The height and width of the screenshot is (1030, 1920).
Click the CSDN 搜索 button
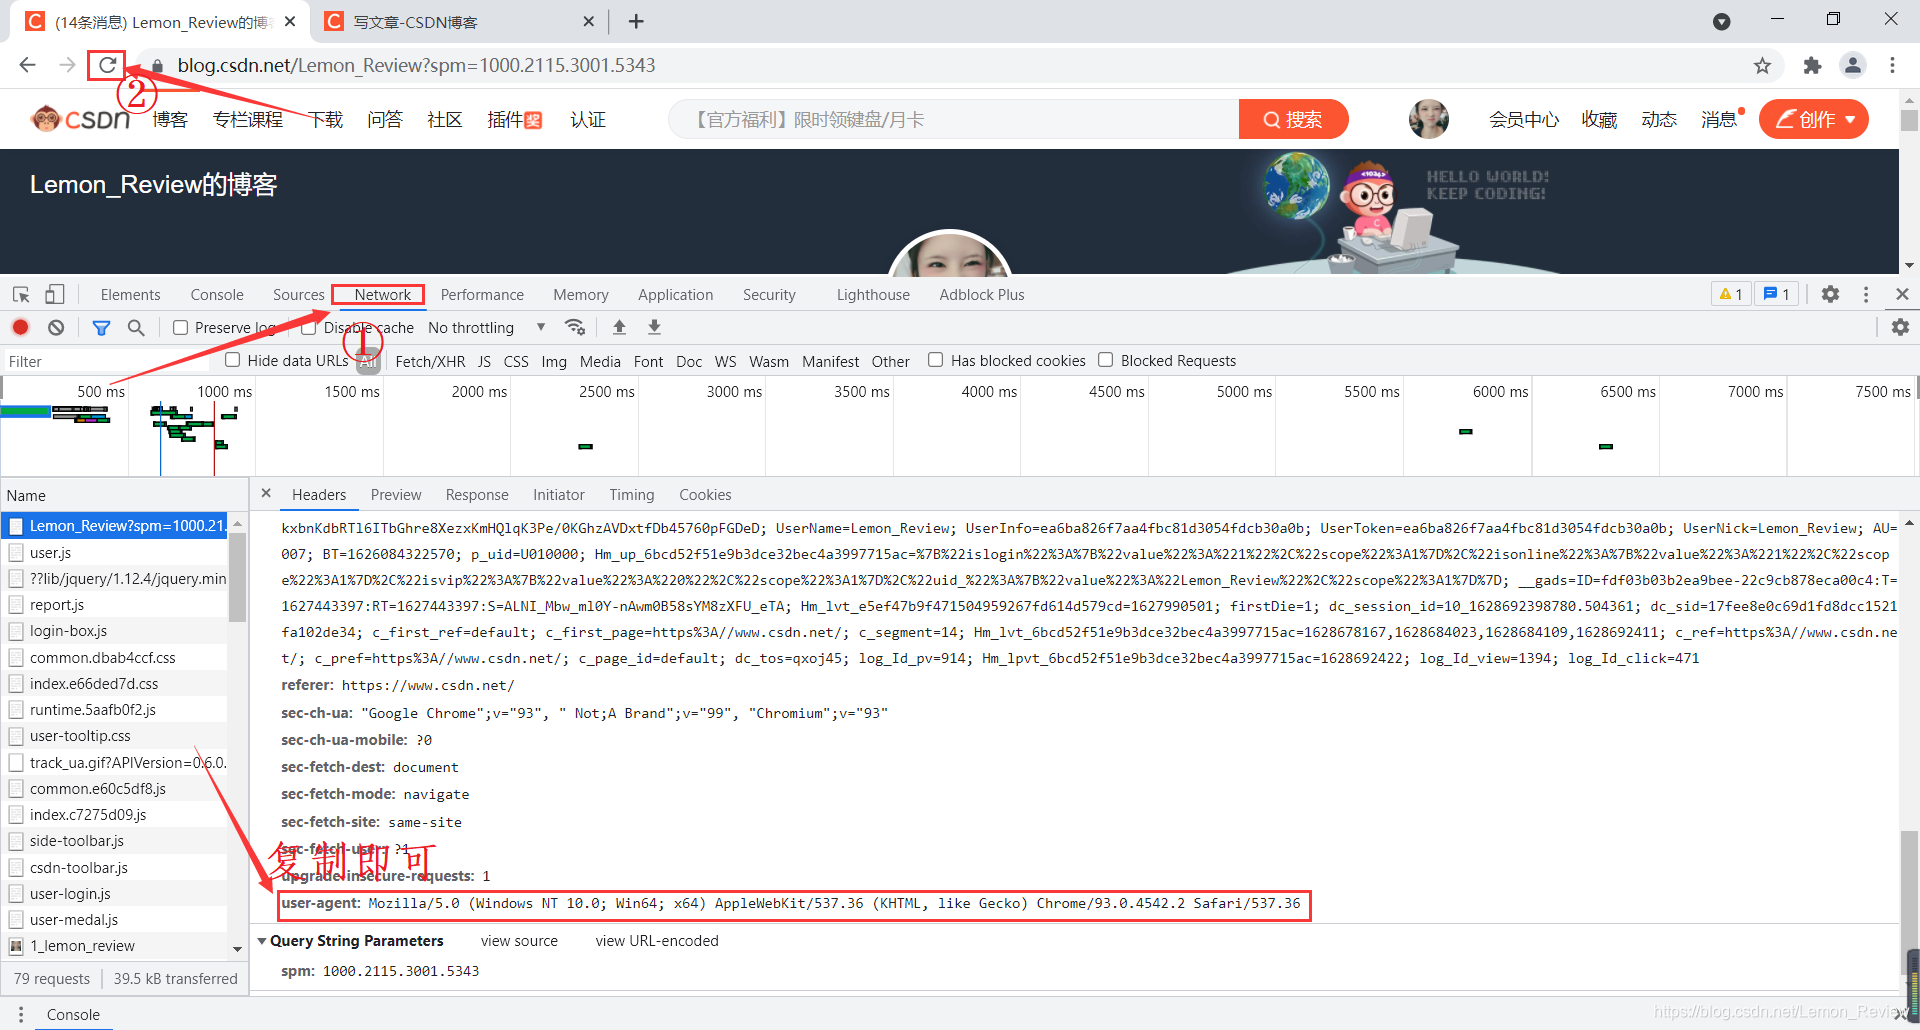point(1293,119)
